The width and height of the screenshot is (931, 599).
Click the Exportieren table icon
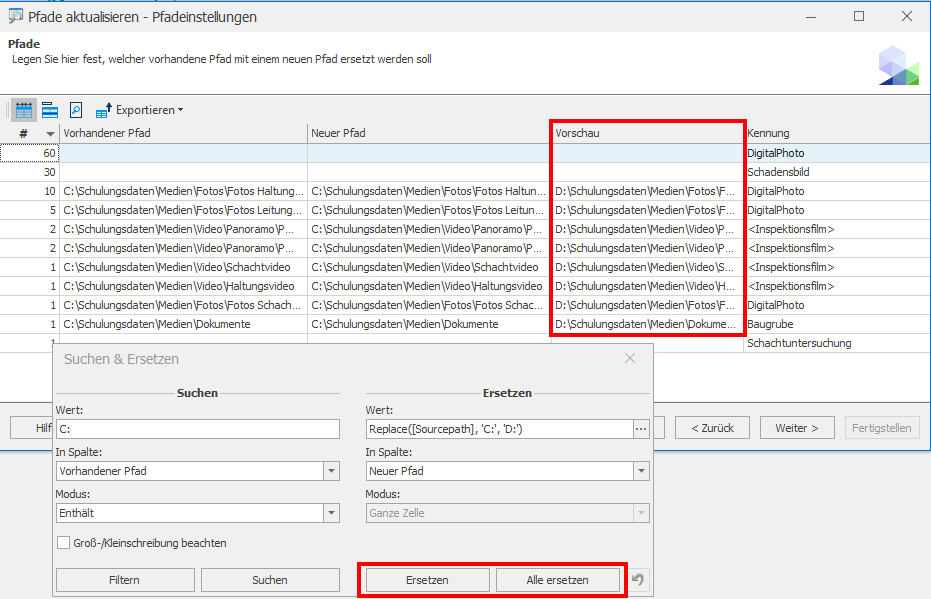coord(103,110)
